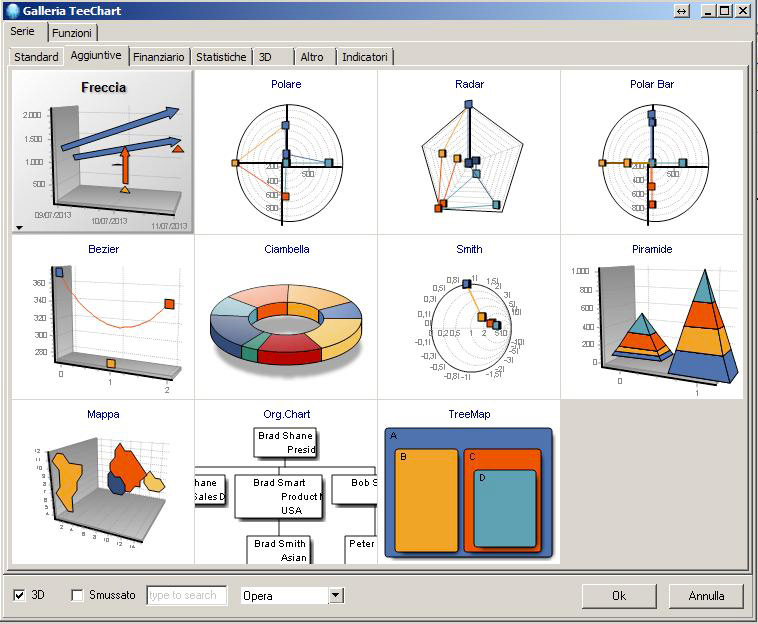Screen dimensions: 758x624
Task: Focus the type to search field
Action: (x=186, y=596)
